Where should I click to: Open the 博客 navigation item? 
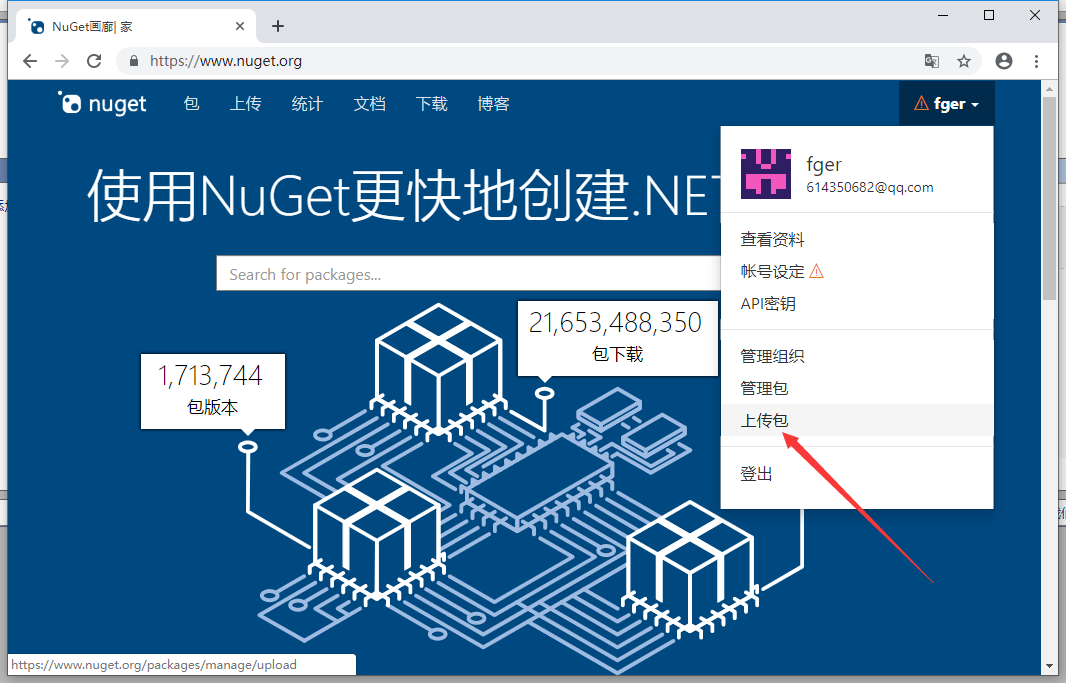pyautogui.click(x=494, y=103)
